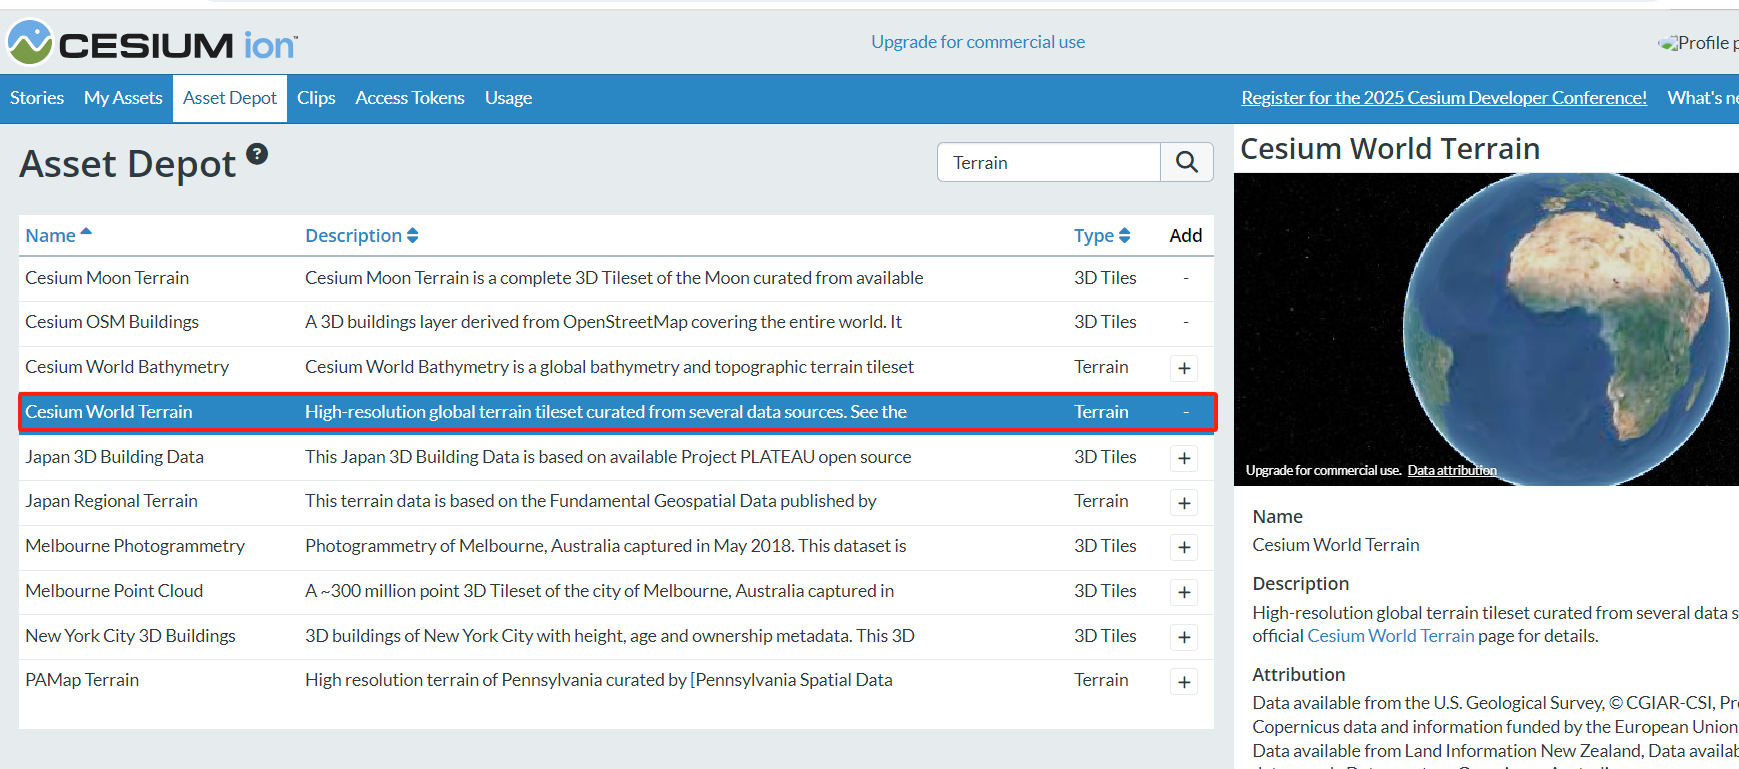
Task: Click Terrain type cell in PAMap Terrain row
Action: tap(1101, 680)
